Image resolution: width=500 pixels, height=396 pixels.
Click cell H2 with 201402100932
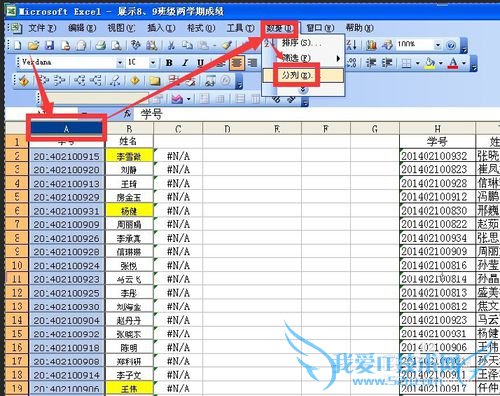[x=437, y=156]
